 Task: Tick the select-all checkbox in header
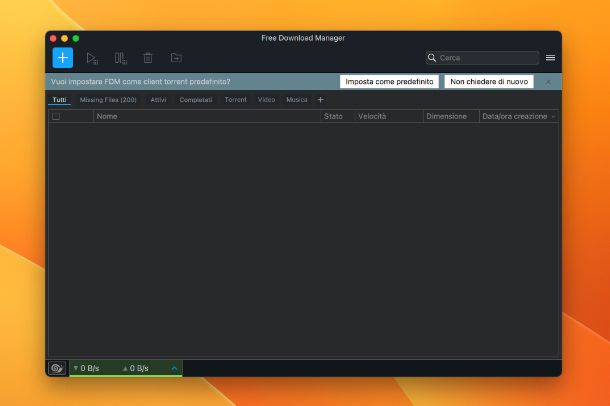point(56,116)
